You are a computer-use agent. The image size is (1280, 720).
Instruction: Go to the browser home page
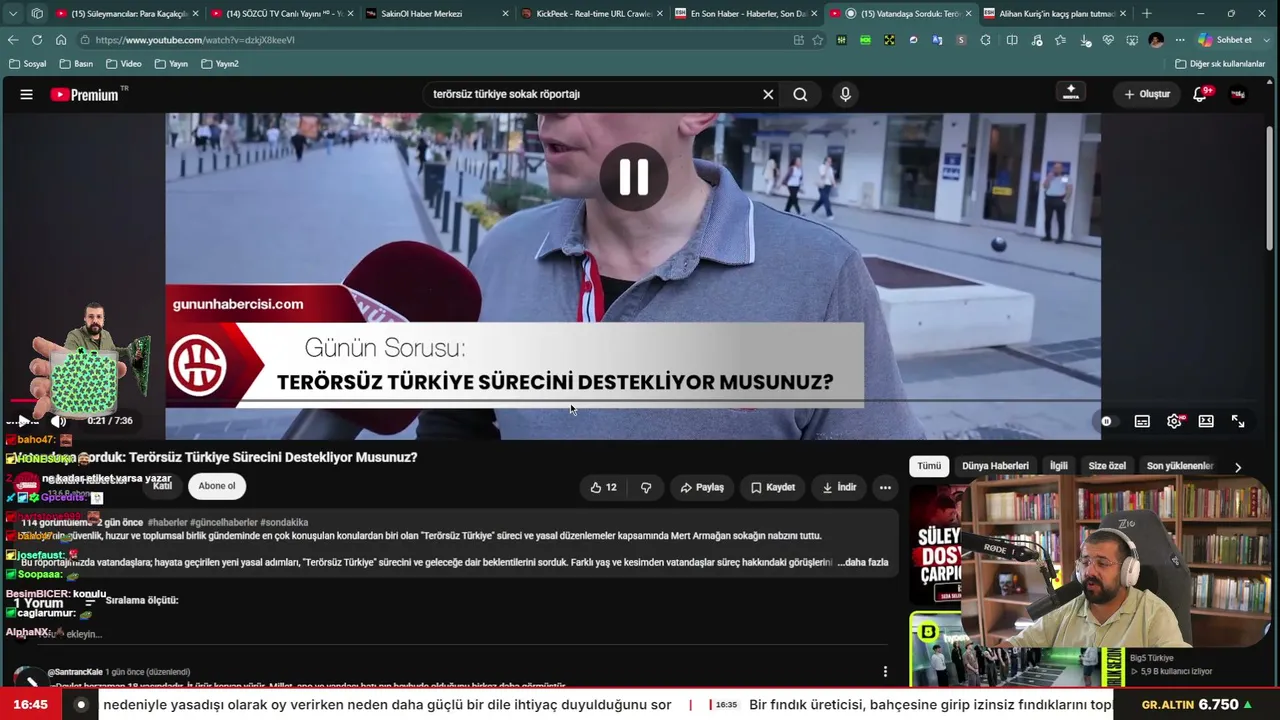tap(61, 40)
